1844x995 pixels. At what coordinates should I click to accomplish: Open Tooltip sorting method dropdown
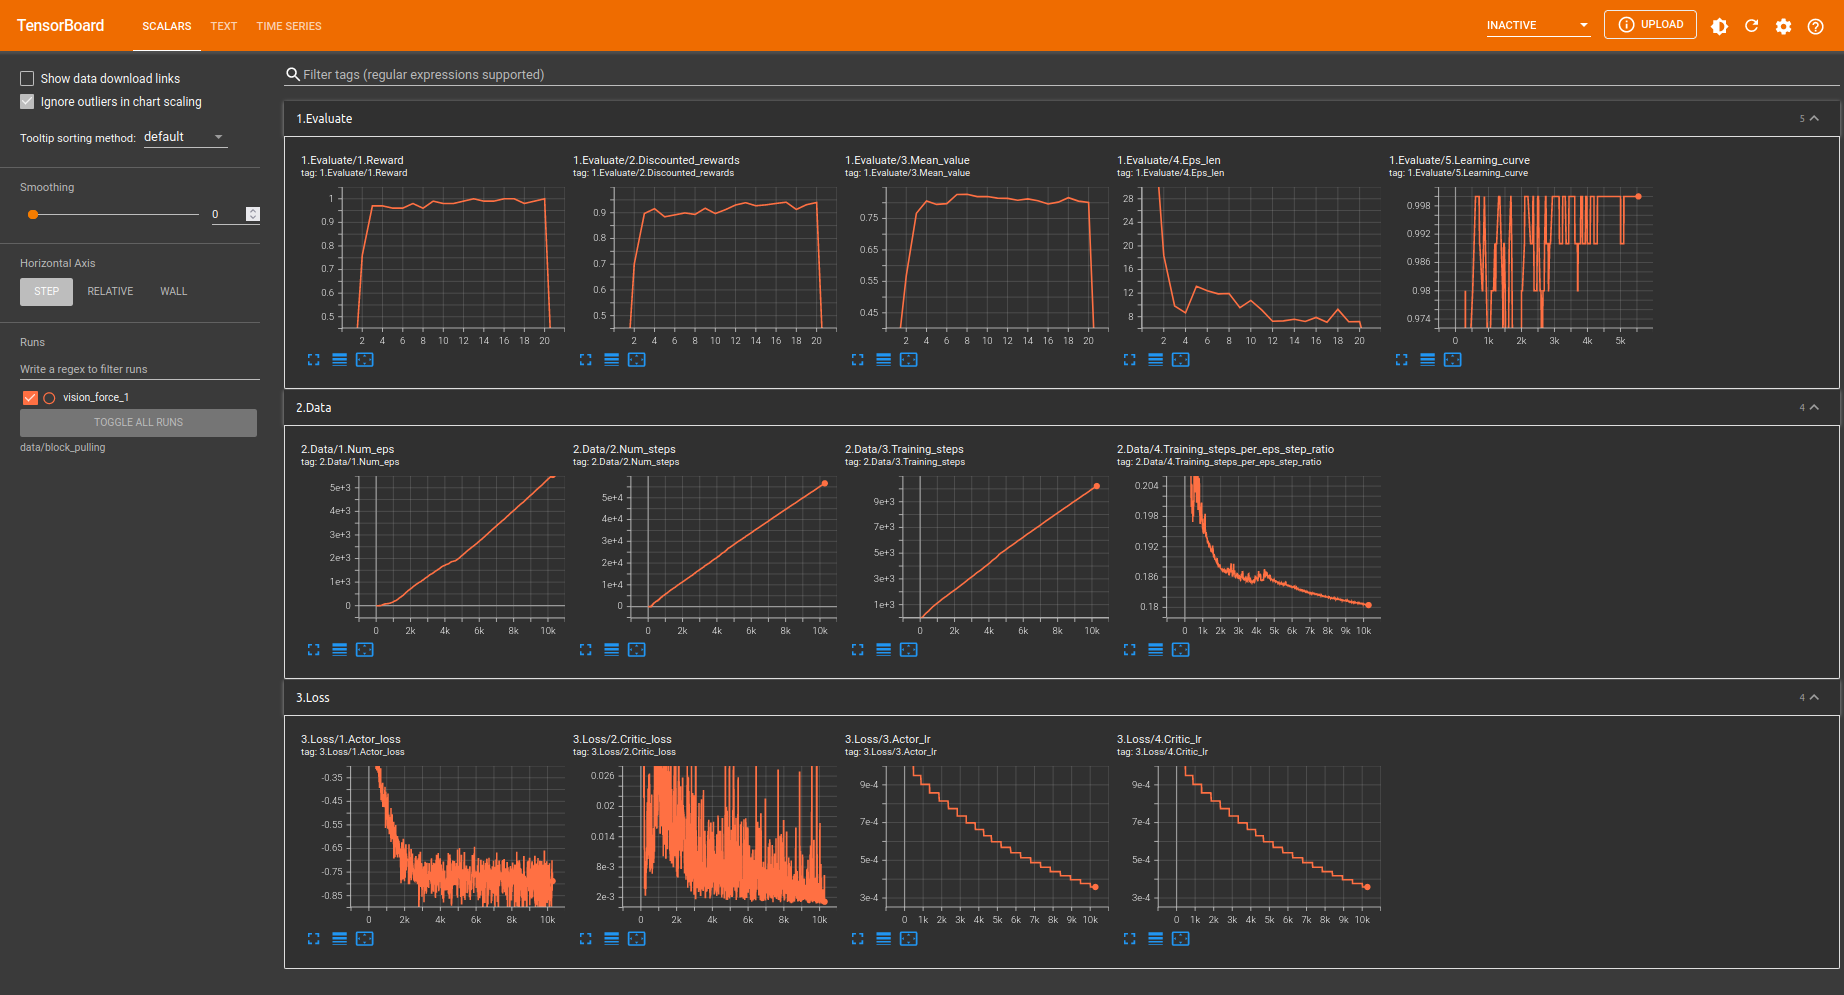pos(185,137)
